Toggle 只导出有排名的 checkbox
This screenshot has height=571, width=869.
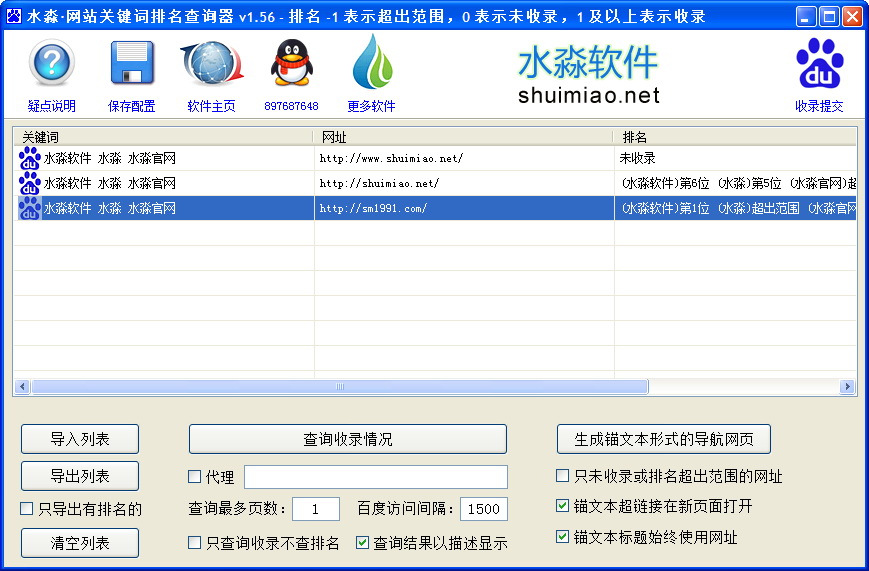click(x=27, y=508)
